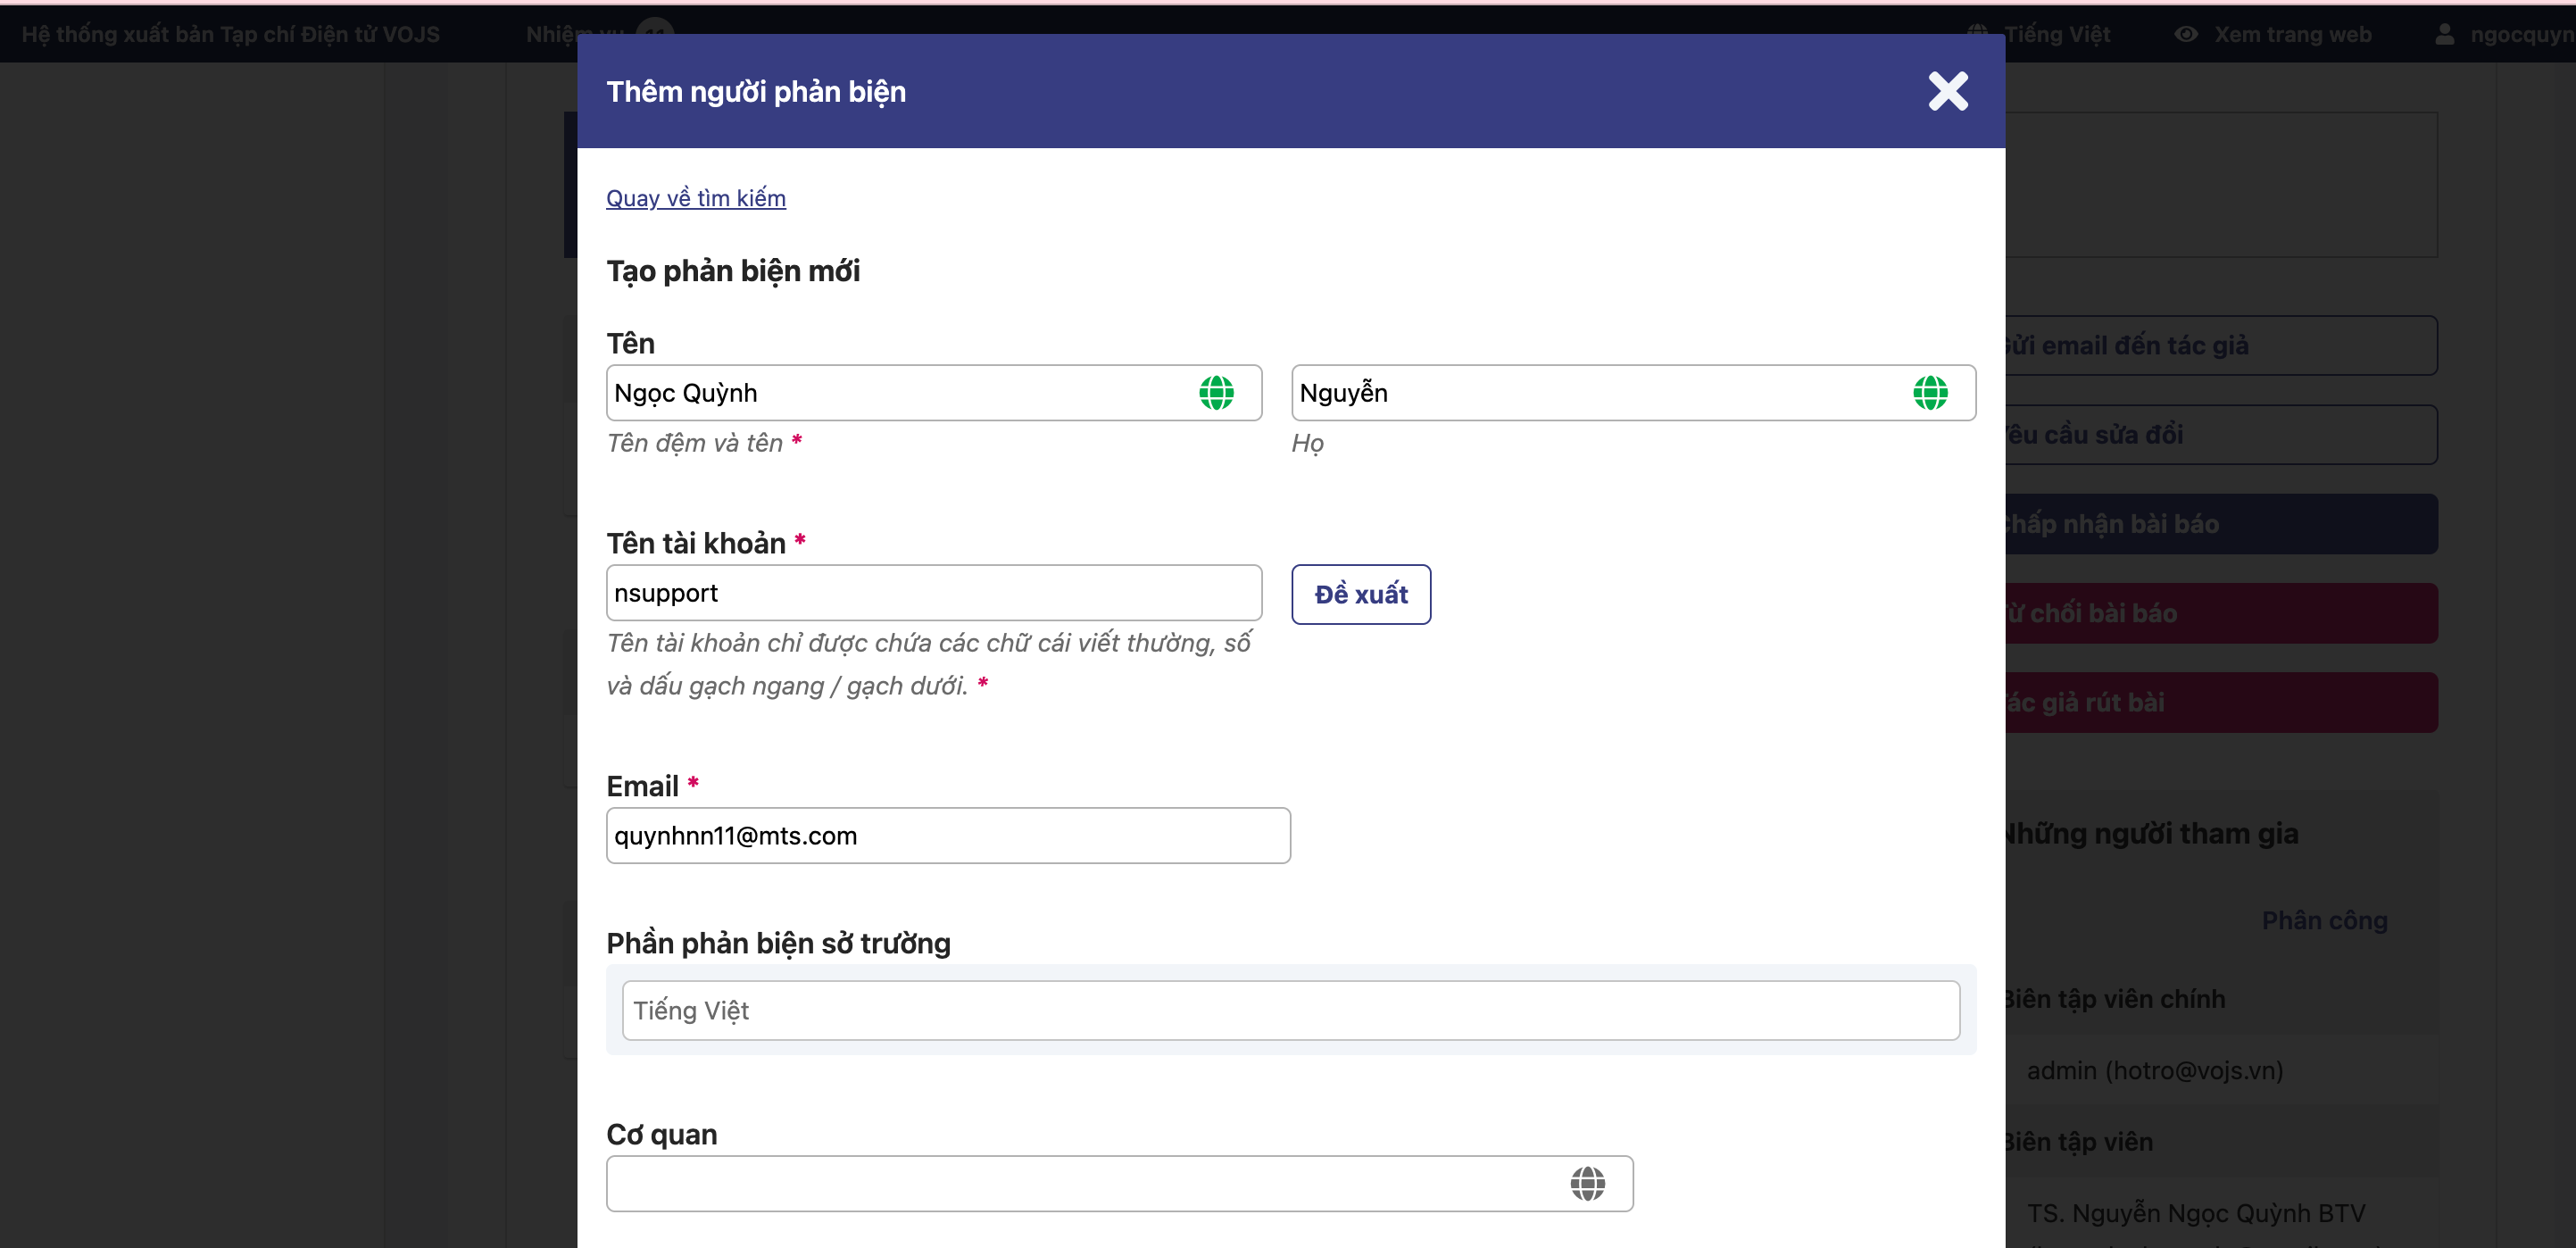Click Hệ thống xuất bản Tạp chí Điện tử VOJS
2576x1248 pixels.
(x=231, y=34)
